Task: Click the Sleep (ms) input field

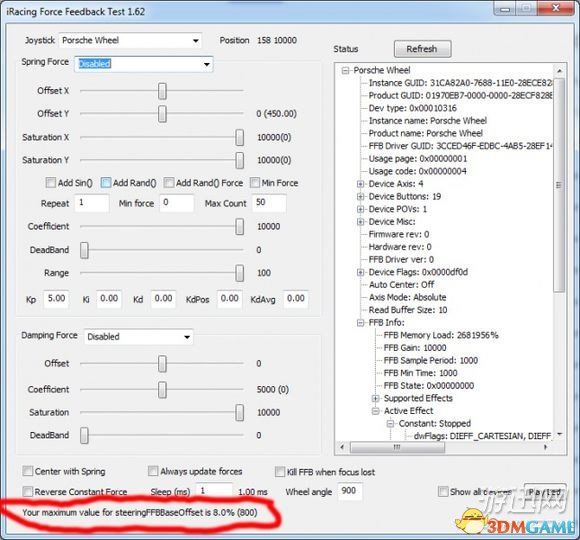Action: pyautogui.click(x=214, y=491)
